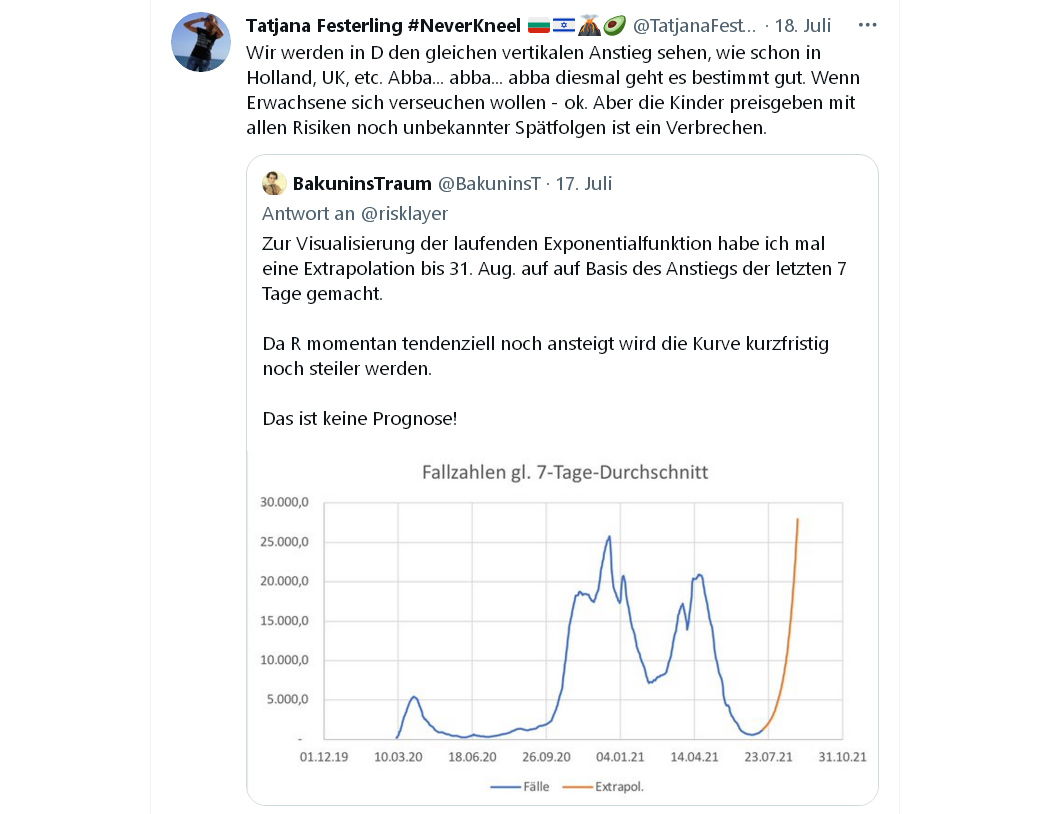
Task: Click the volcano emoji in name
Action: tap(589, 25)
